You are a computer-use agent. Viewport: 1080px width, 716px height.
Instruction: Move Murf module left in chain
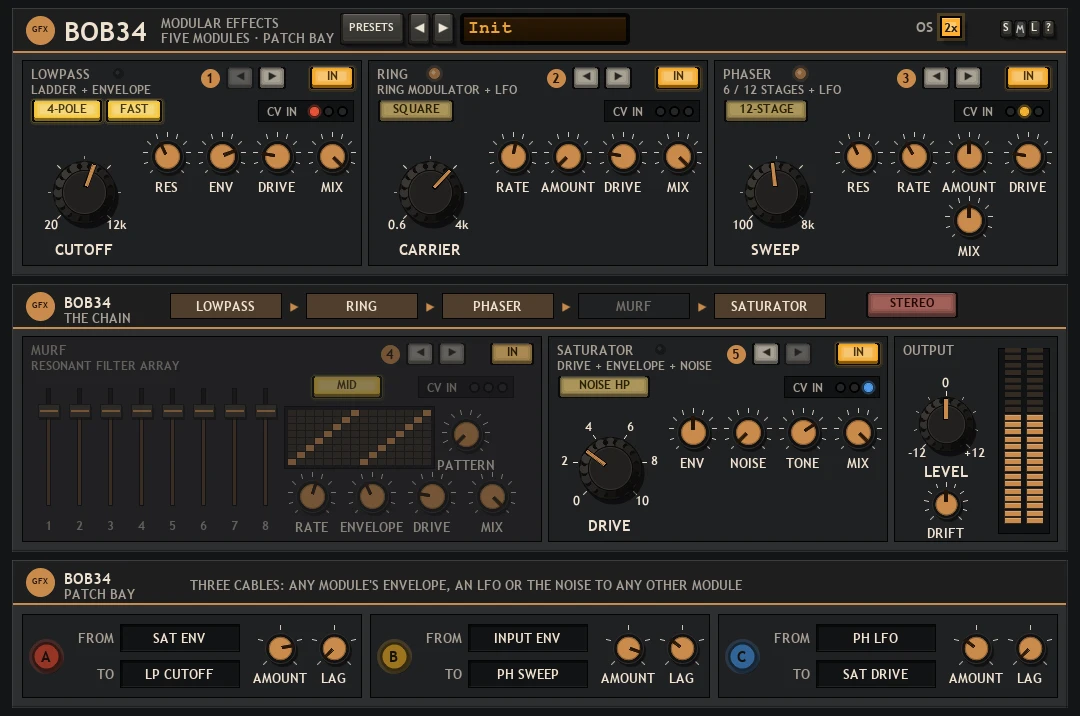click(420, 353)
